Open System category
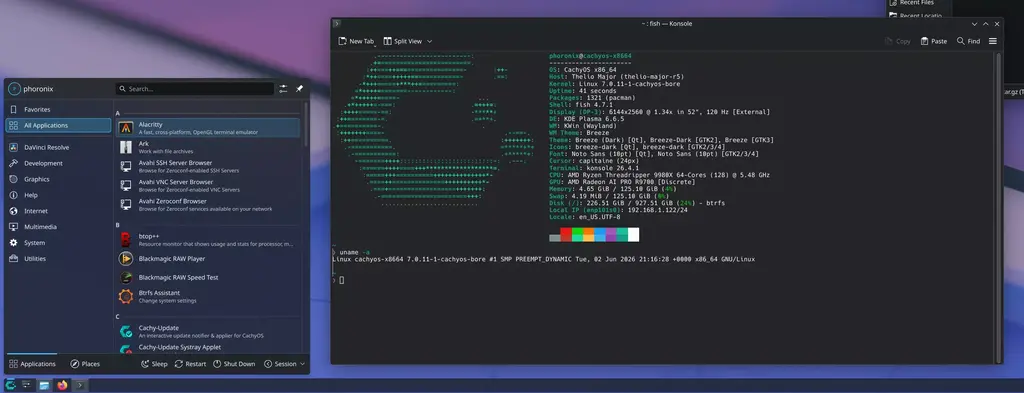The height and width of the screenshot is (393, 1024). click(58, 243)
